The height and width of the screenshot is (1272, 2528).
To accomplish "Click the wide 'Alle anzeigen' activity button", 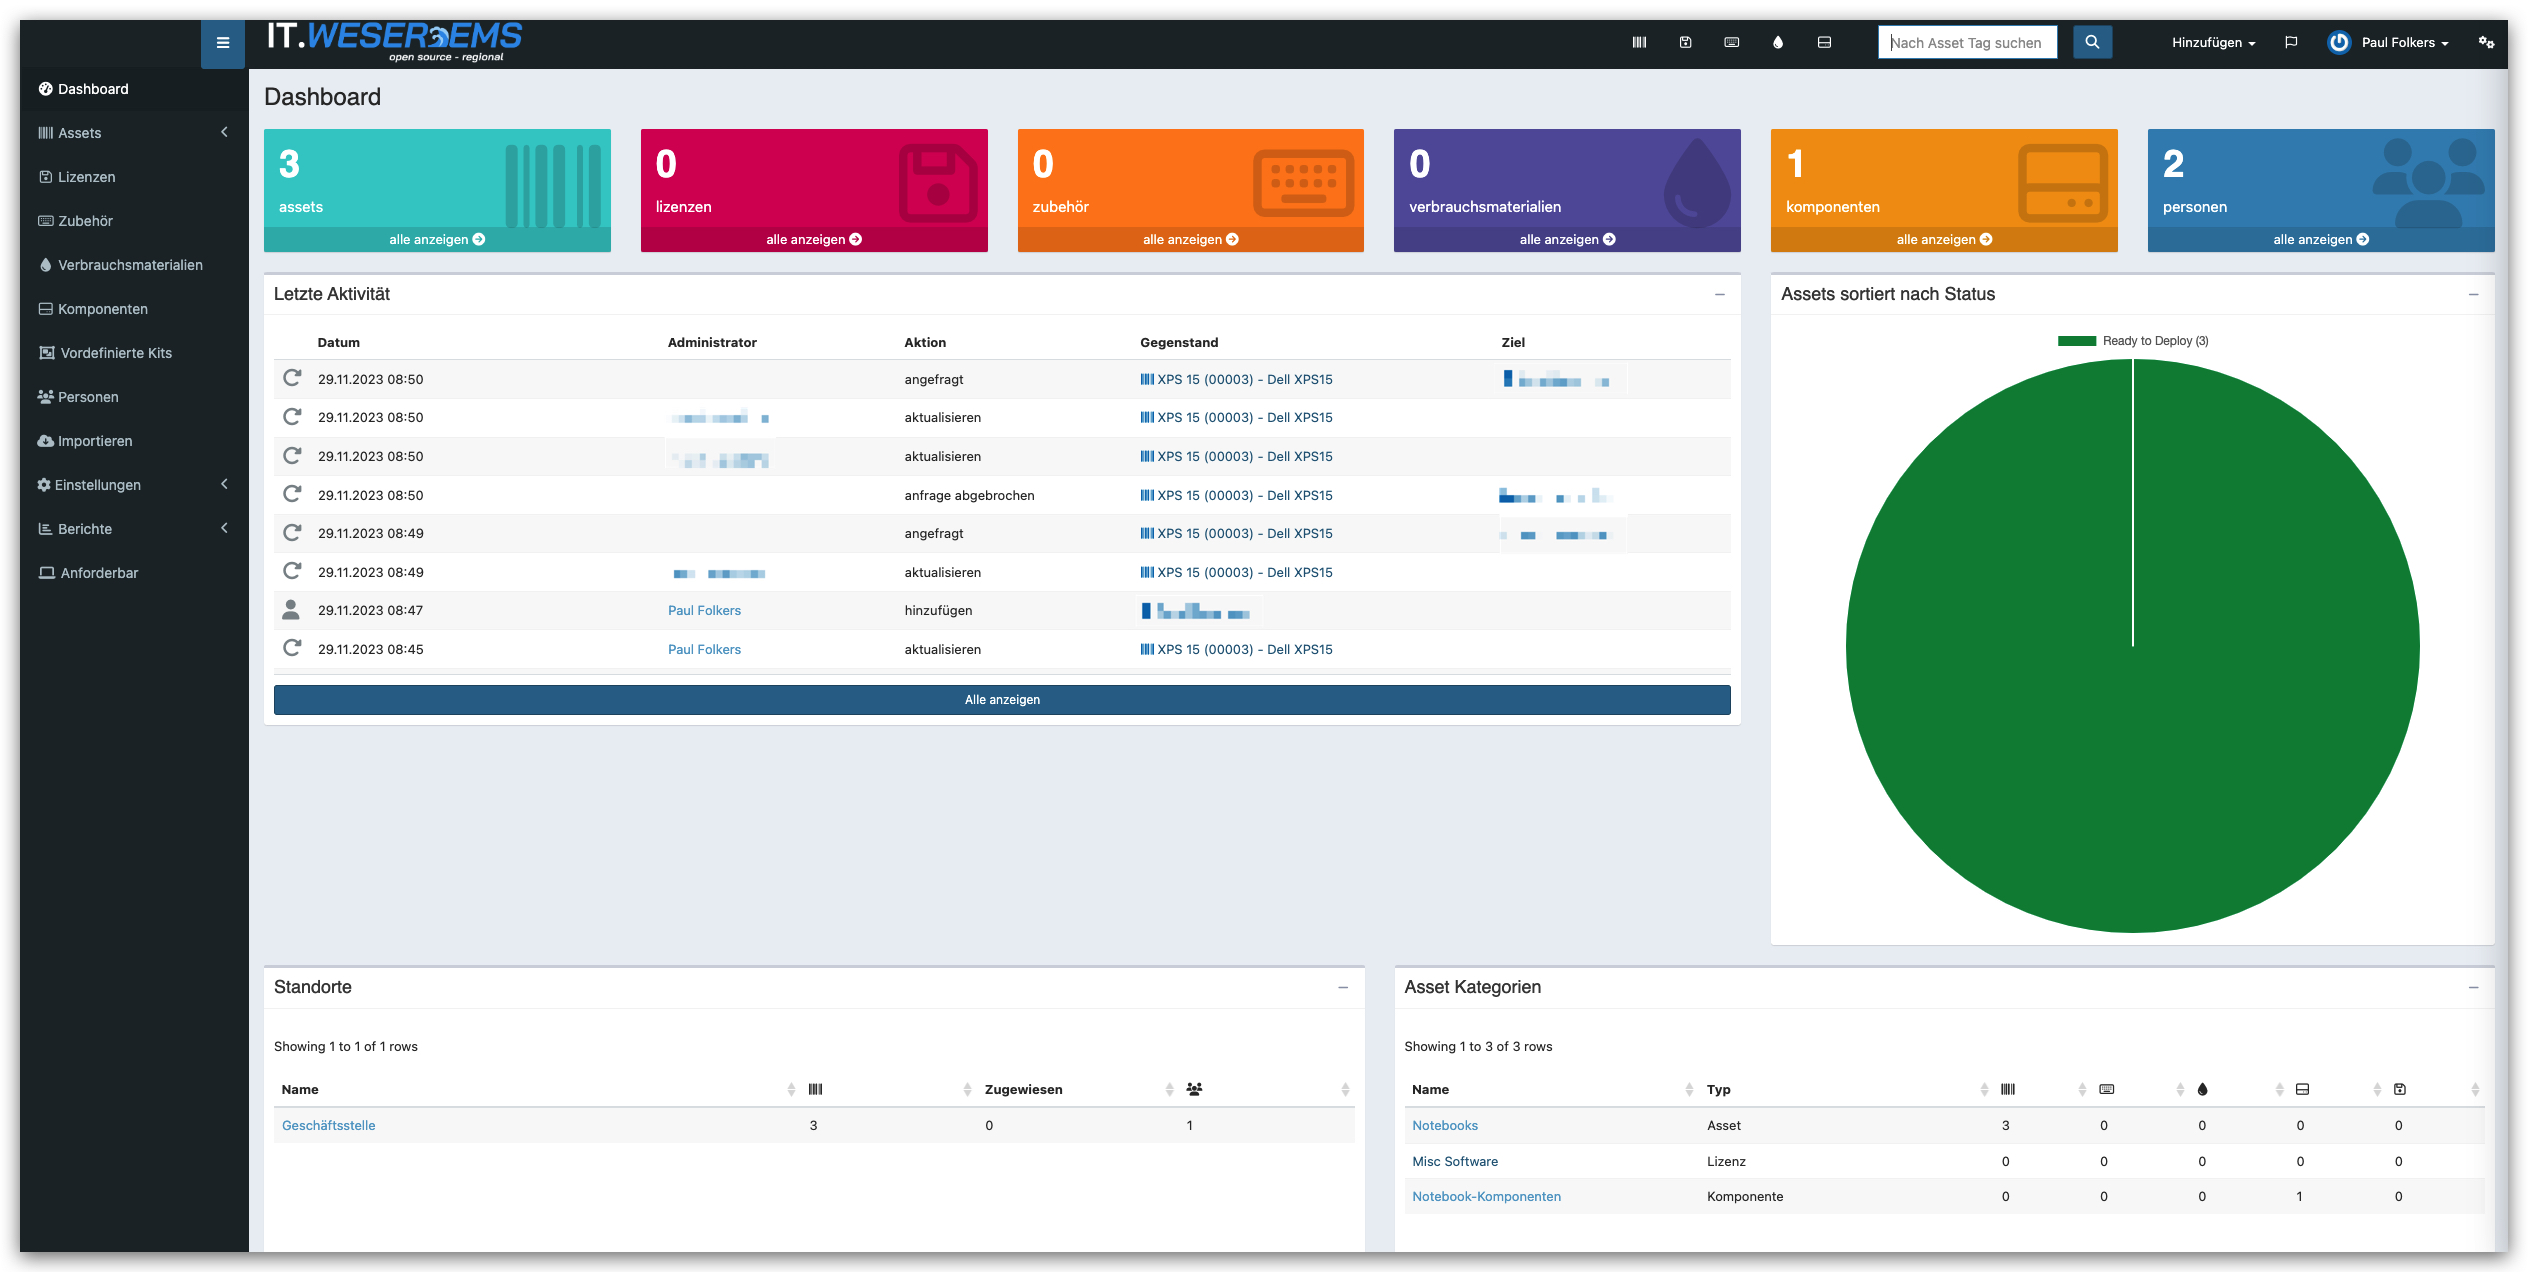I will [x=1002, y=700].
